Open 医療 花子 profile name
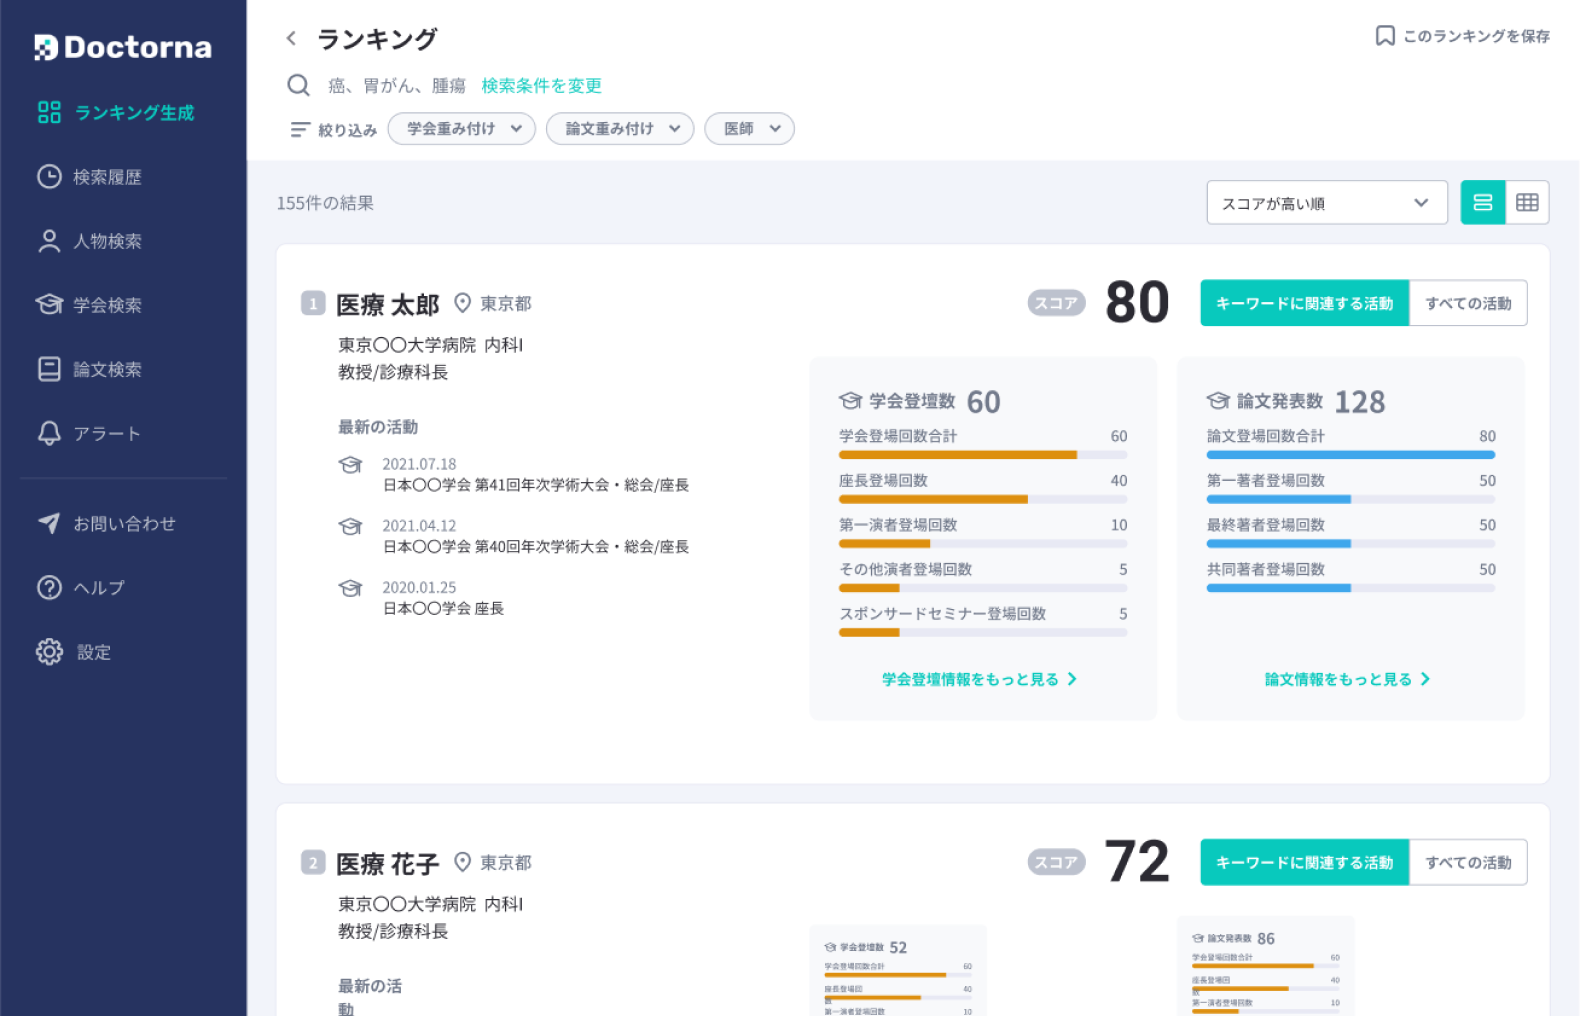 (388, 863)
